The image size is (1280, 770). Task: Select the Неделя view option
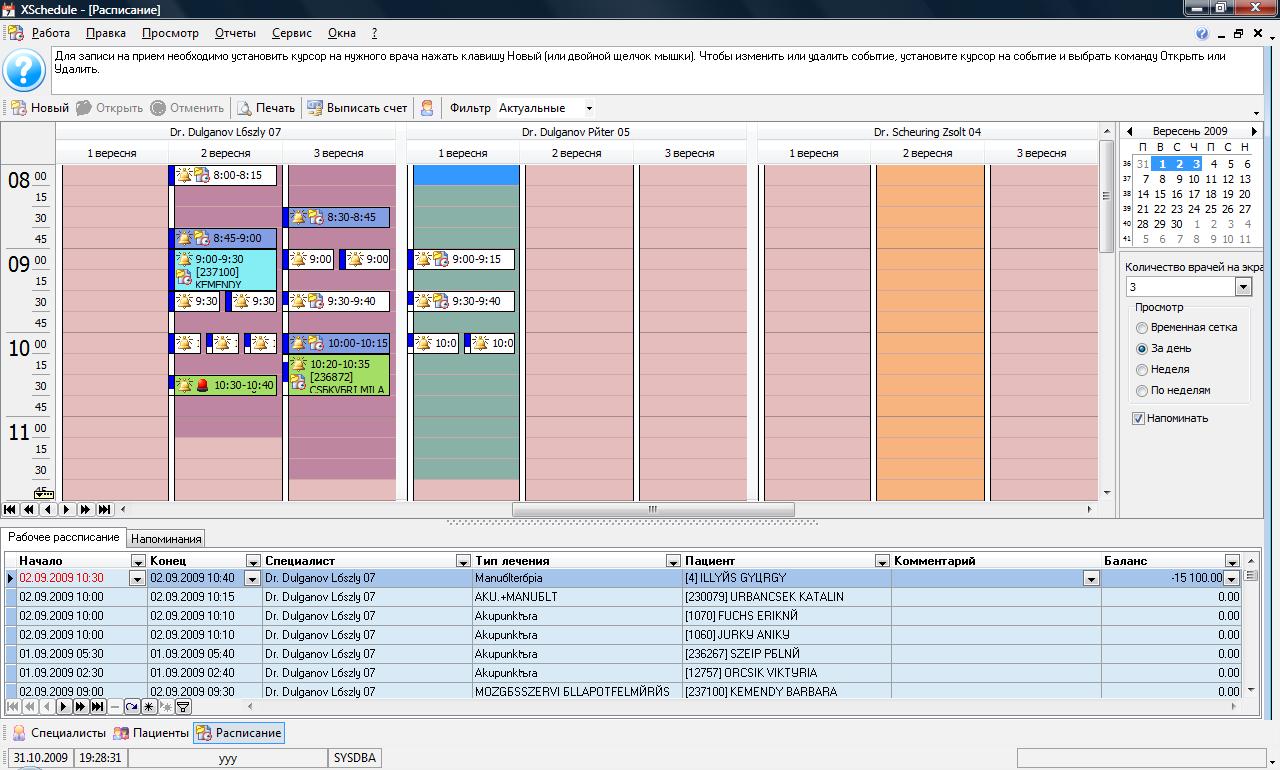pos(1142,370)
